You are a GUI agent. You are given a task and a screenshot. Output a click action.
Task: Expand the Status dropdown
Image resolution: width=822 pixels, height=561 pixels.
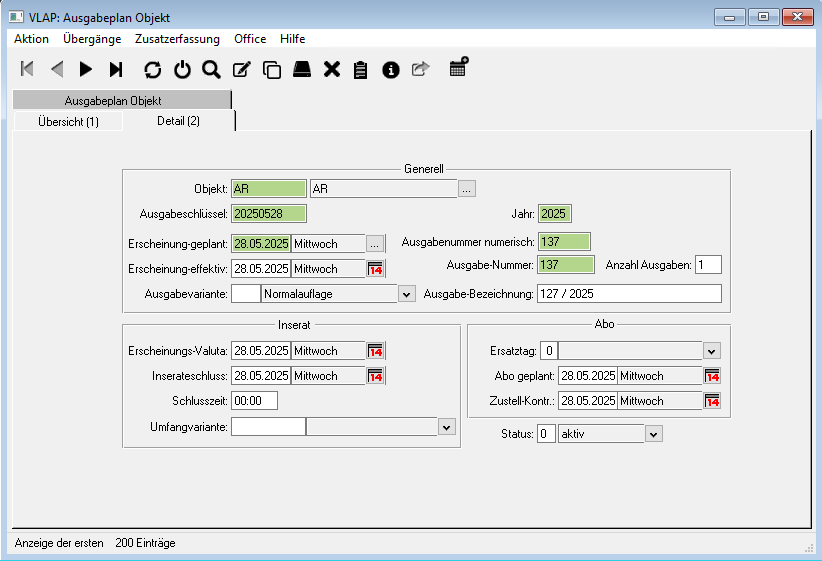[x=653, y=434]
